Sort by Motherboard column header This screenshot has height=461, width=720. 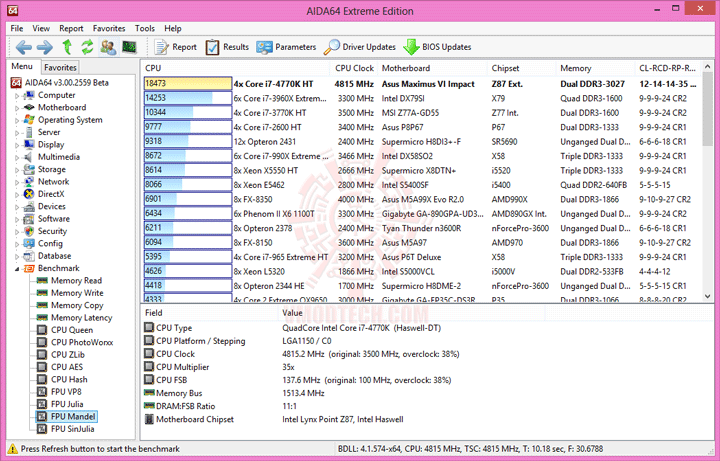tap(432, 68)
